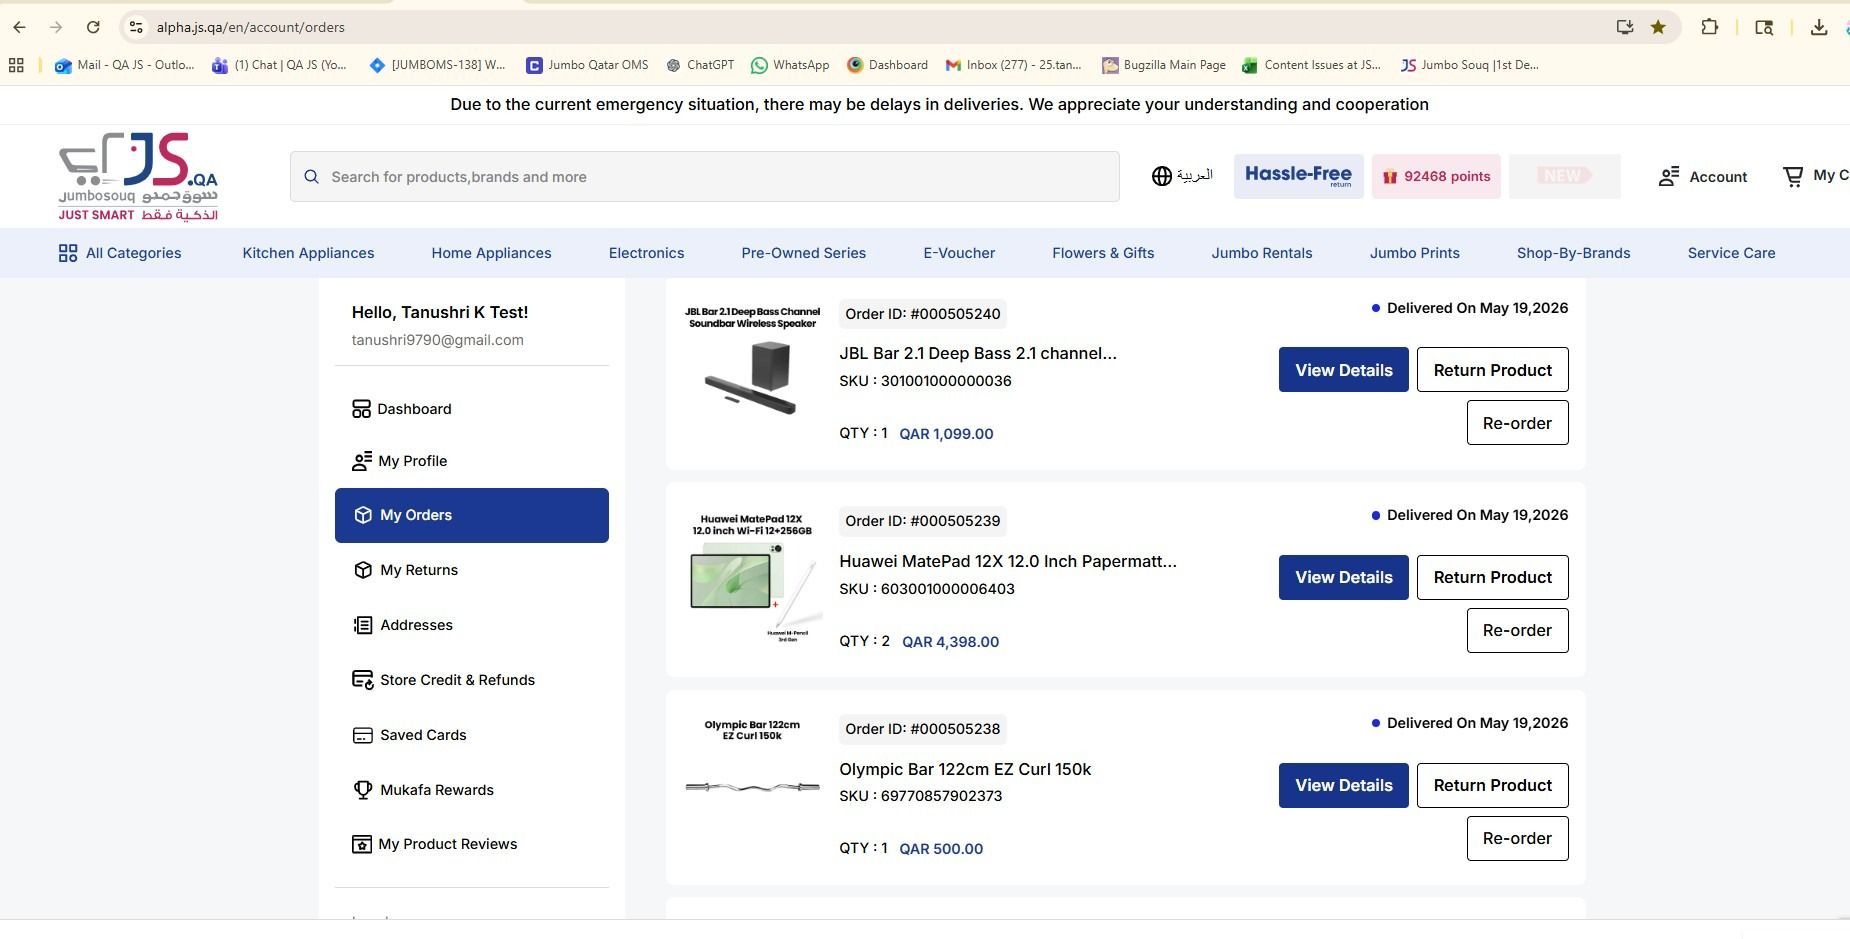The height and width of the screenshot is (939, 1850).
Task: Open the Jumbo Qatar OMS bookmark
Action: click(x=588, y=65)
